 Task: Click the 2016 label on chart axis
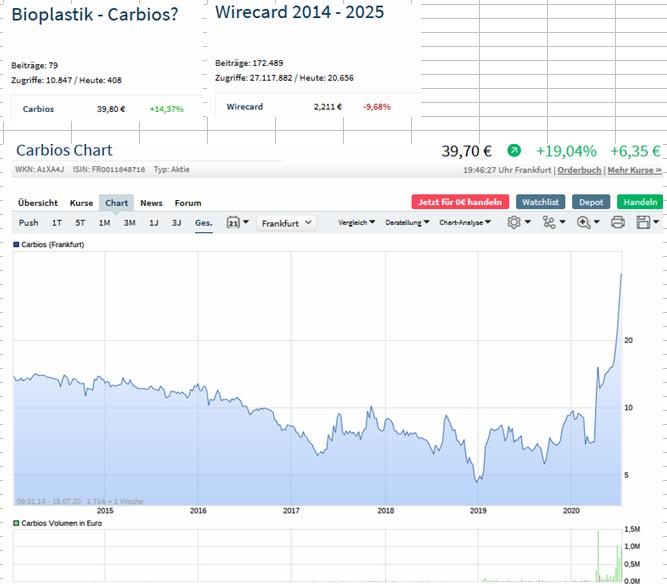(198, 510)
